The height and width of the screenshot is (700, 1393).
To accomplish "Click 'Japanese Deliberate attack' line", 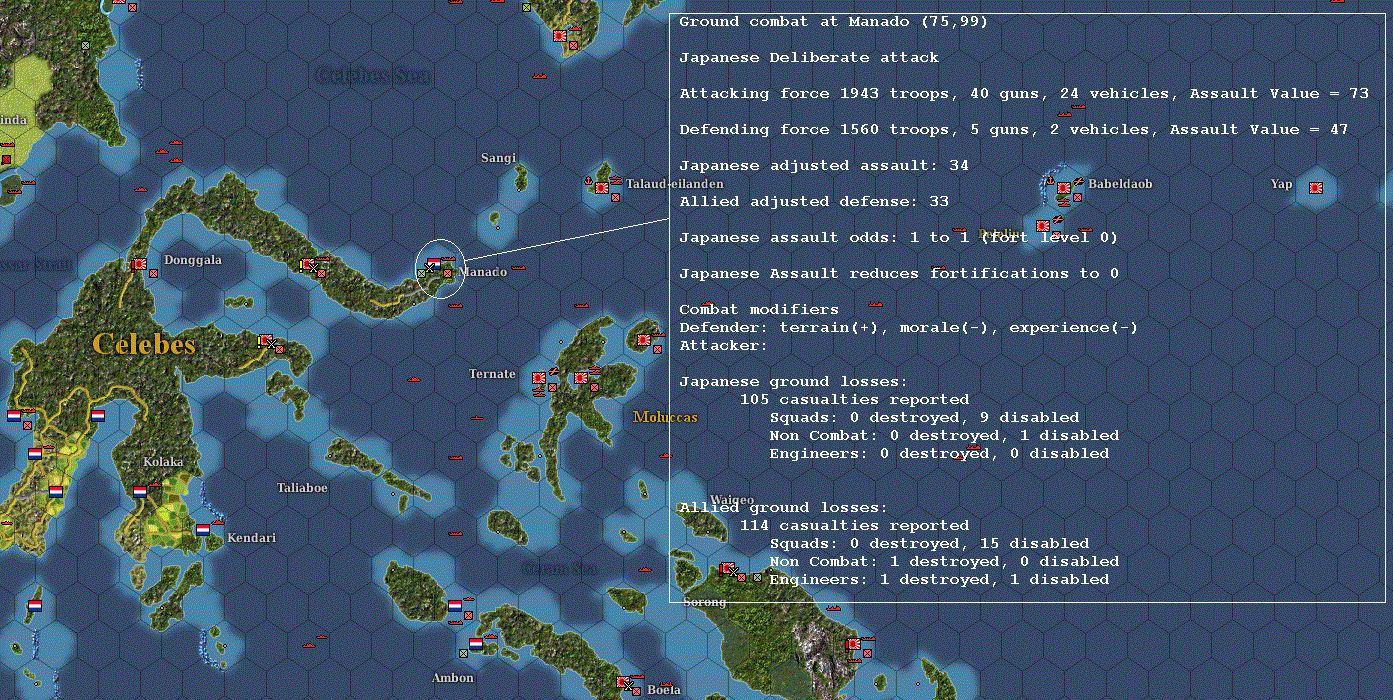I will 809,58.
